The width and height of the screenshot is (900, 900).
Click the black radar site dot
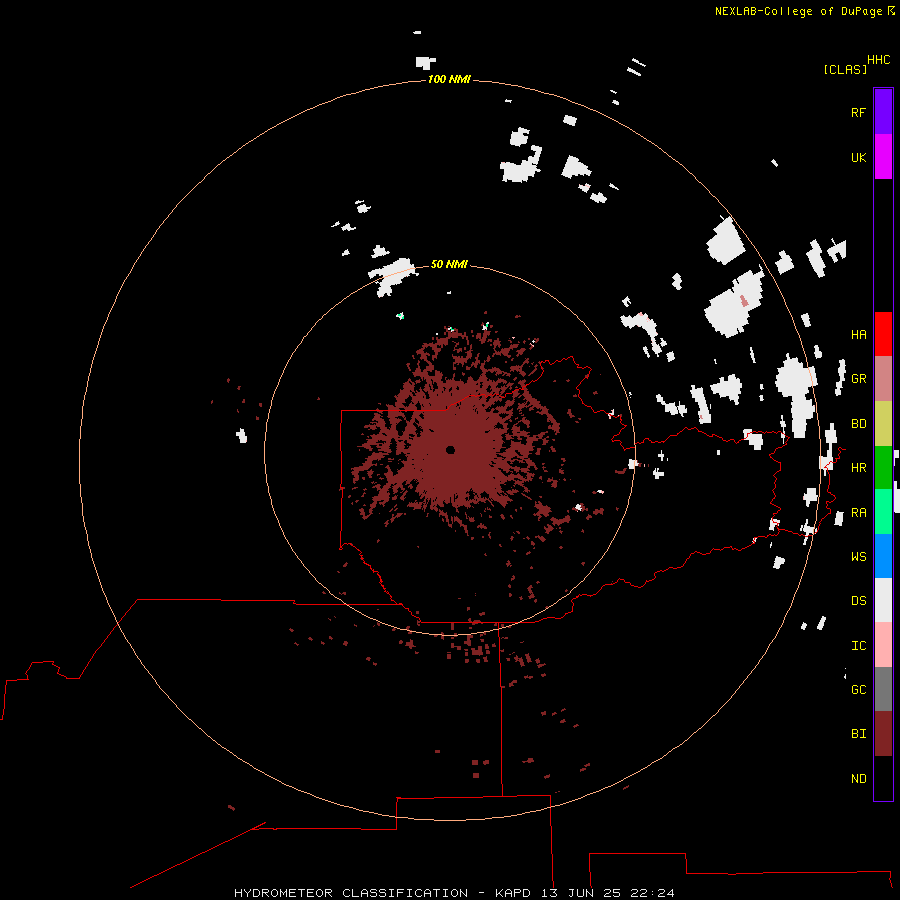450,450
